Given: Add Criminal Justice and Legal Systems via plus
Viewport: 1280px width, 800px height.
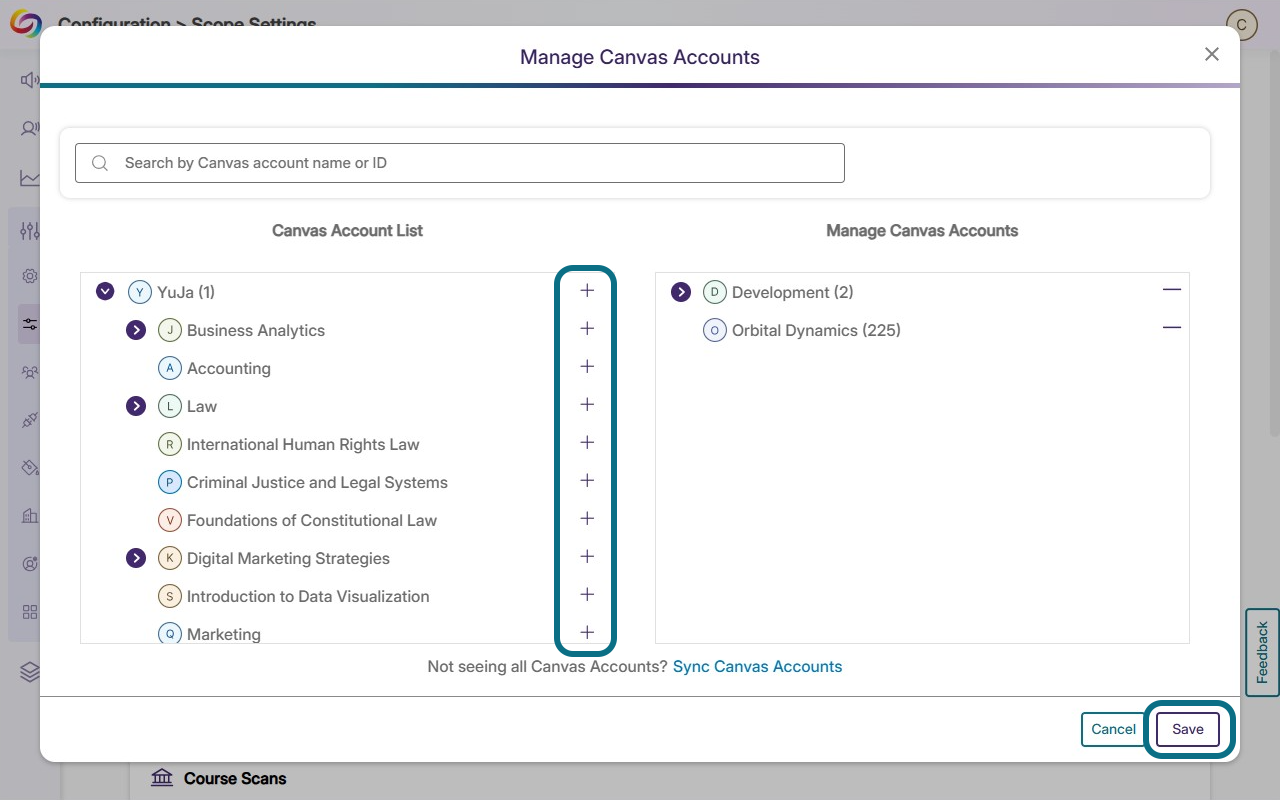Looking at the screenshot, I should [587, 481].
